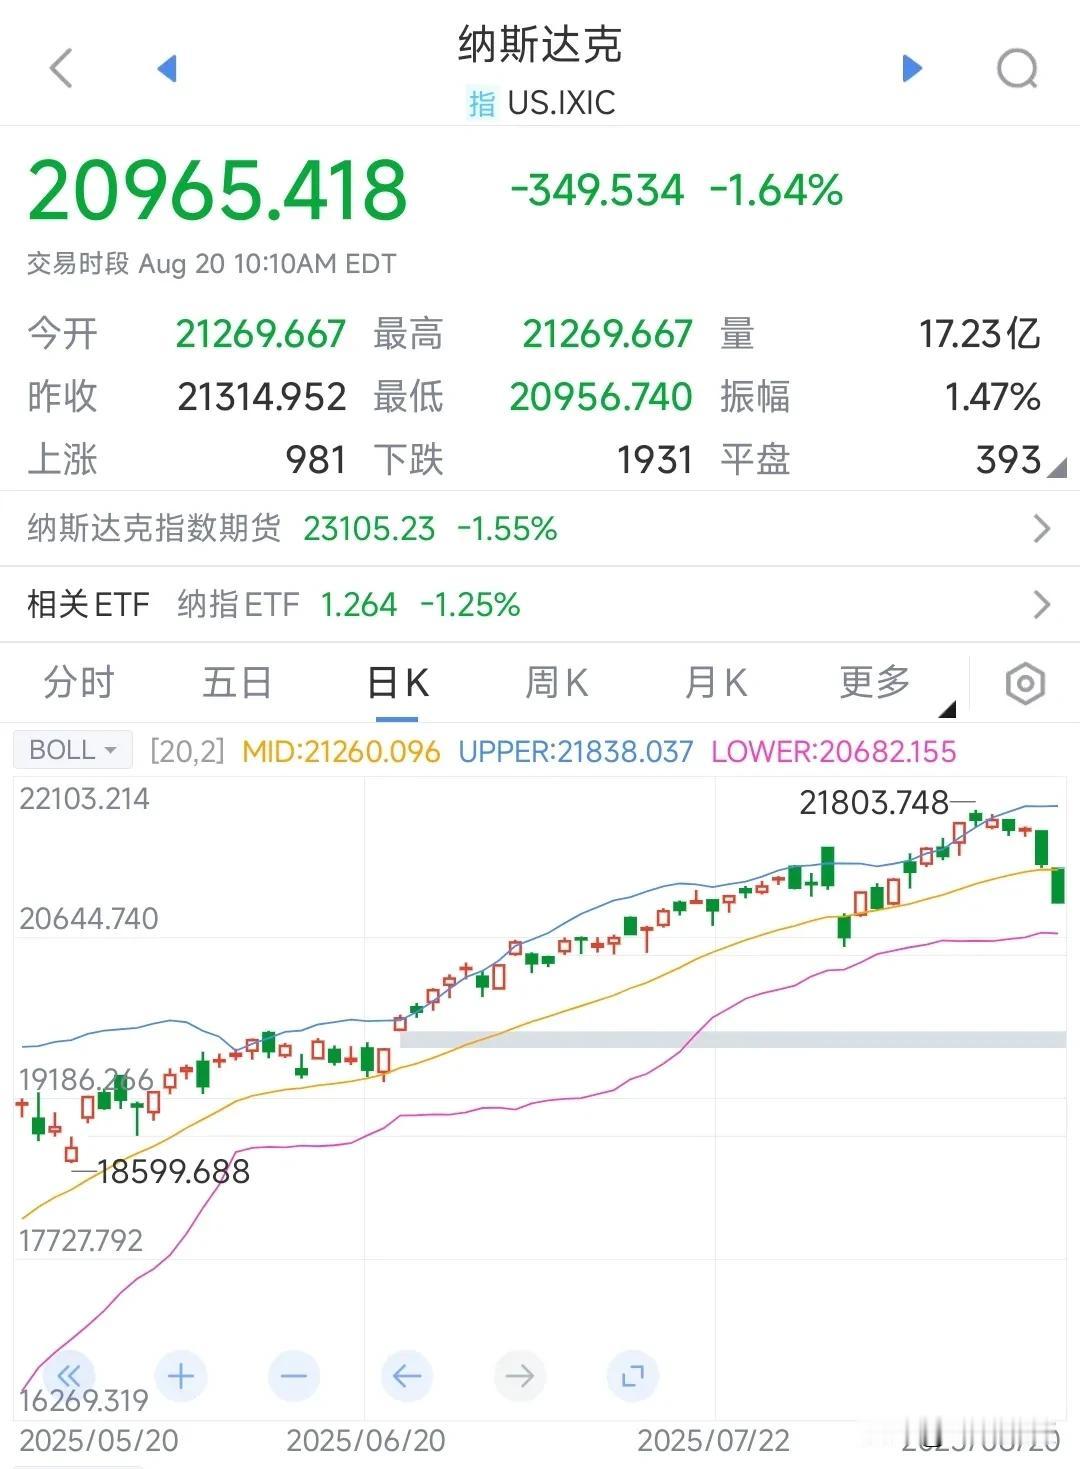This screenshot has height=1469, width=1080.
Task: Tap y-axis label 20644.740
Action: [x=89, y=919]
